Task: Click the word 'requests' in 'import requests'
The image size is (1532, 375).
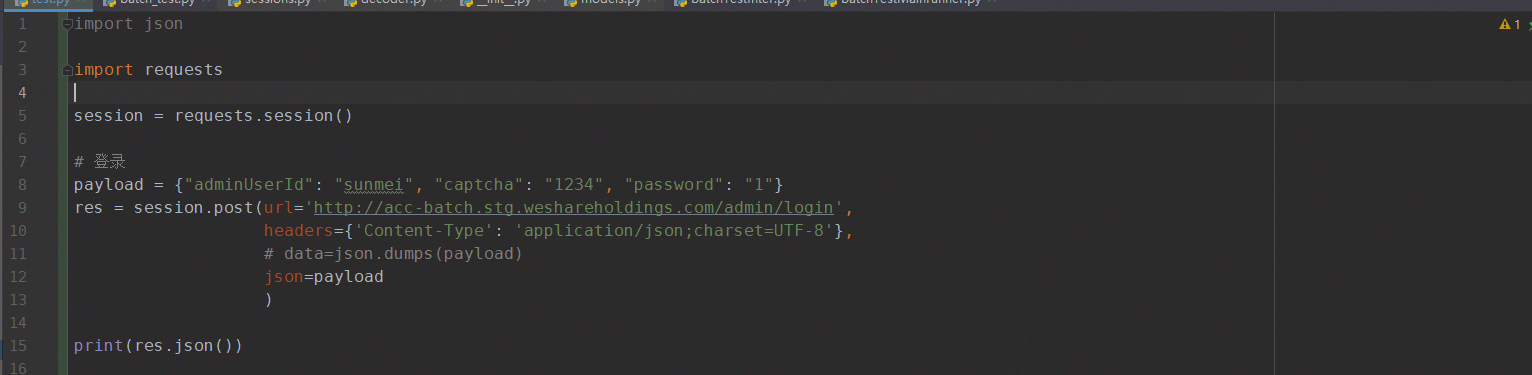Action: tap(183, 70)
